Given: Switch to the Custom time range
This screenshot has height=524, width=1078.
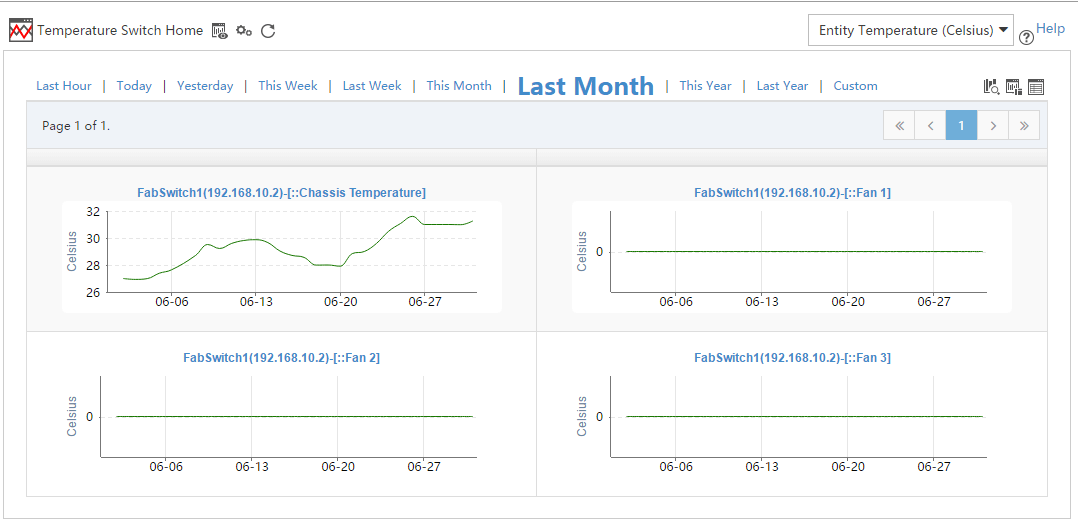Looking at the screenshot, I should tap(855, 86).
